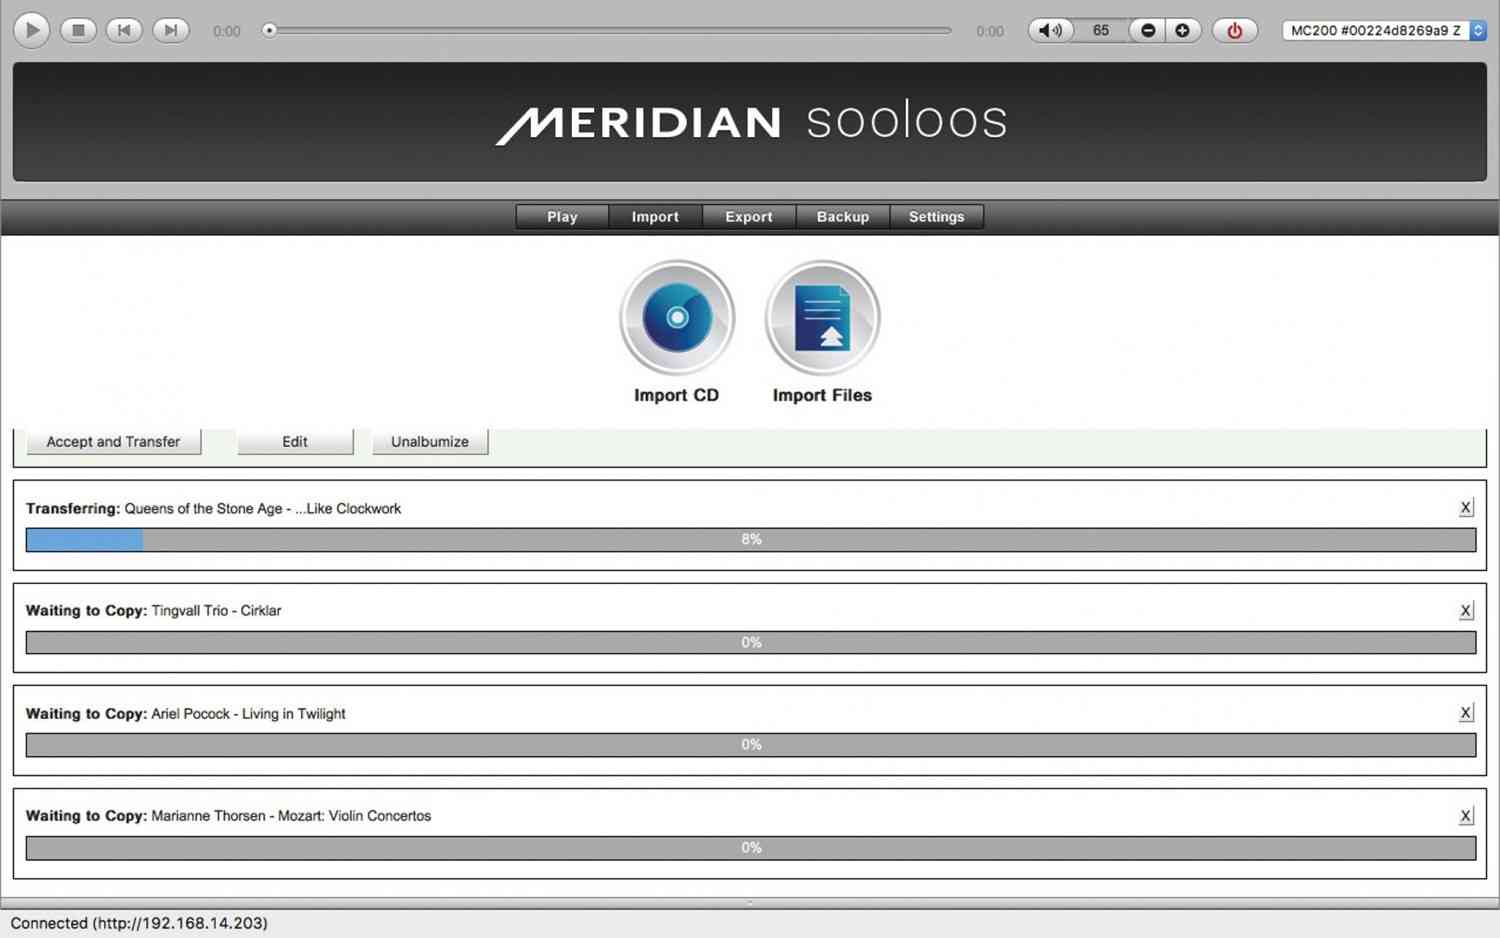Open the Play tab

[x=562, y=217]
